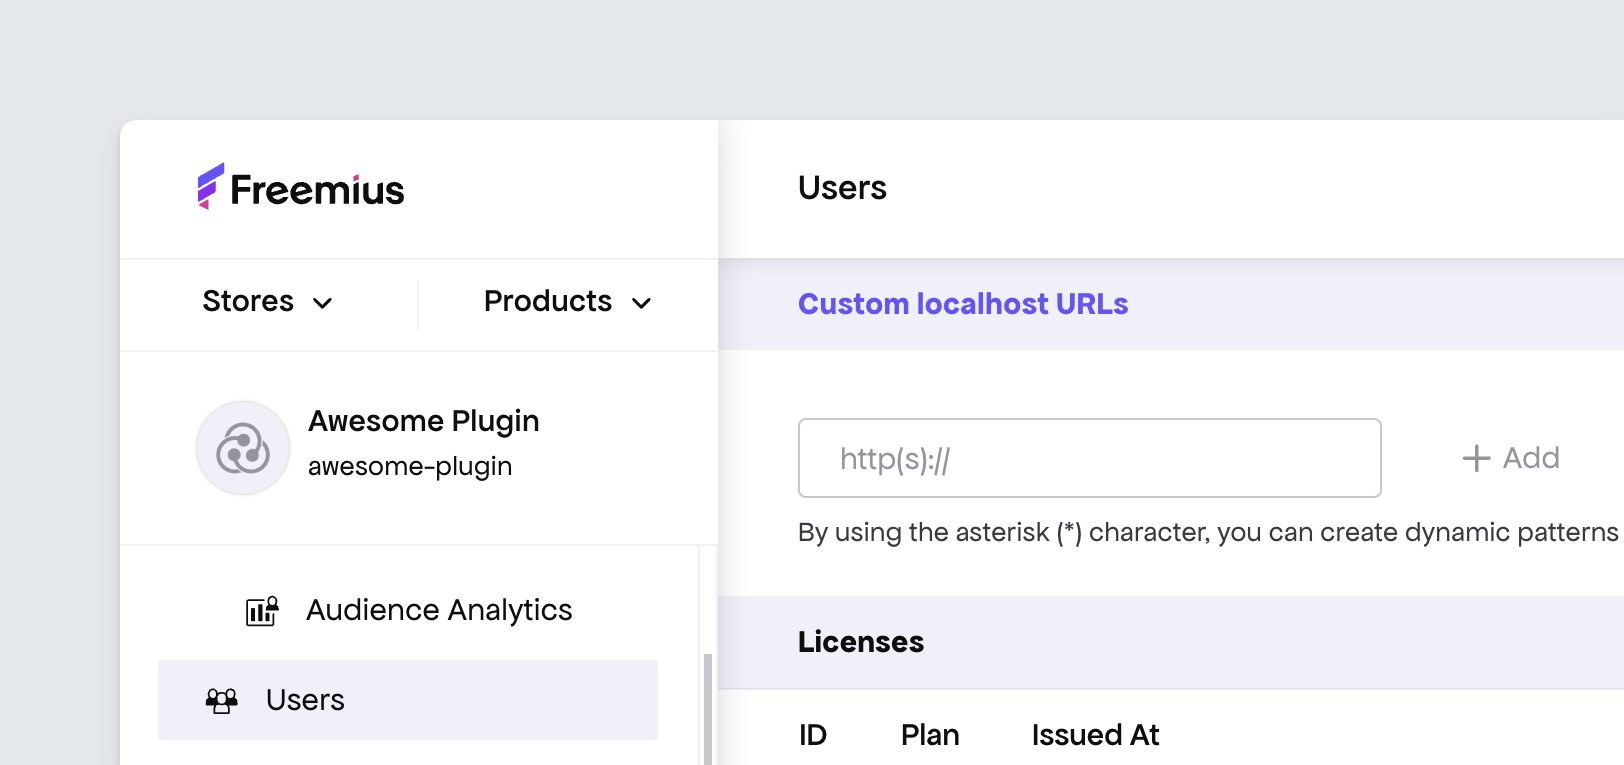Click the asterisk pattern hint text
This screenshot has height=765, width=1624.
point(1208,532)
